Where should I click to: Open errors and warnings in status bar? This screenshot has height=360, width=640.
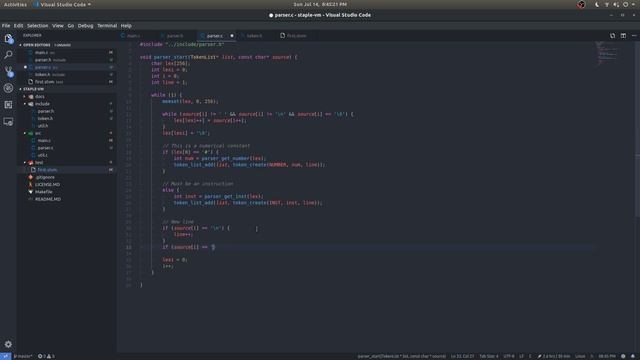point(46,356)
